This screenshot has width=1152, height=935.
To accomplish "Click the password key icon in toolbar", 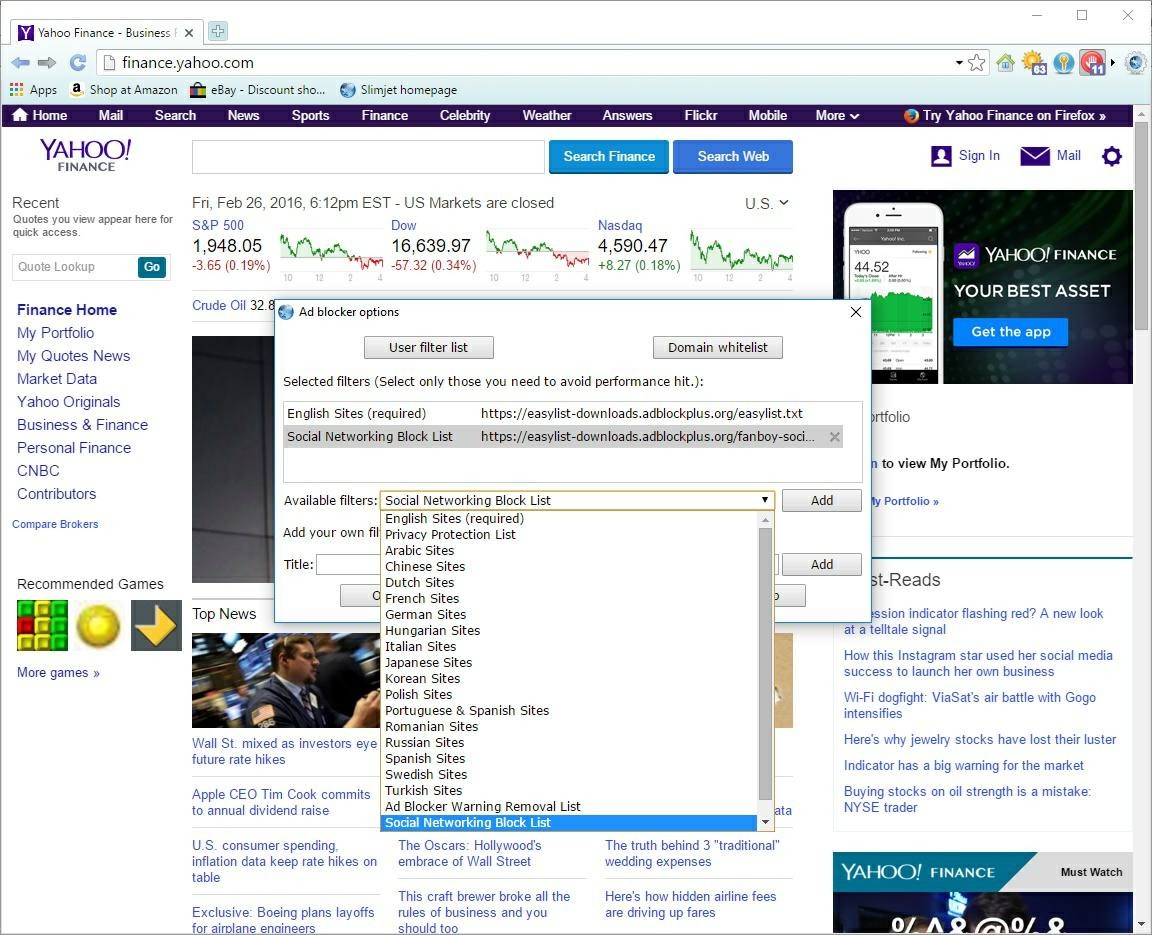I will pyautogui.click(x=1063, y=63).
